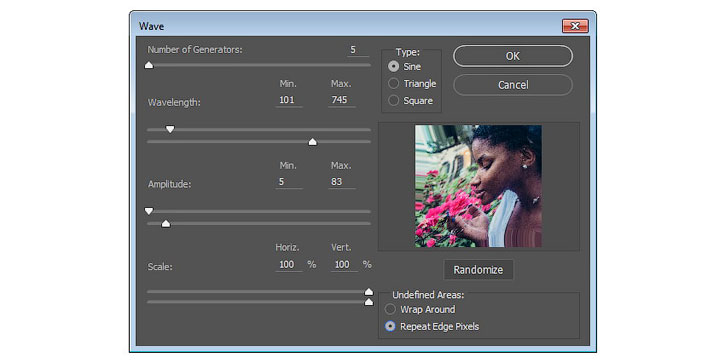
Task: Click the Wavelength maximum slider handle
Action: 313,142
